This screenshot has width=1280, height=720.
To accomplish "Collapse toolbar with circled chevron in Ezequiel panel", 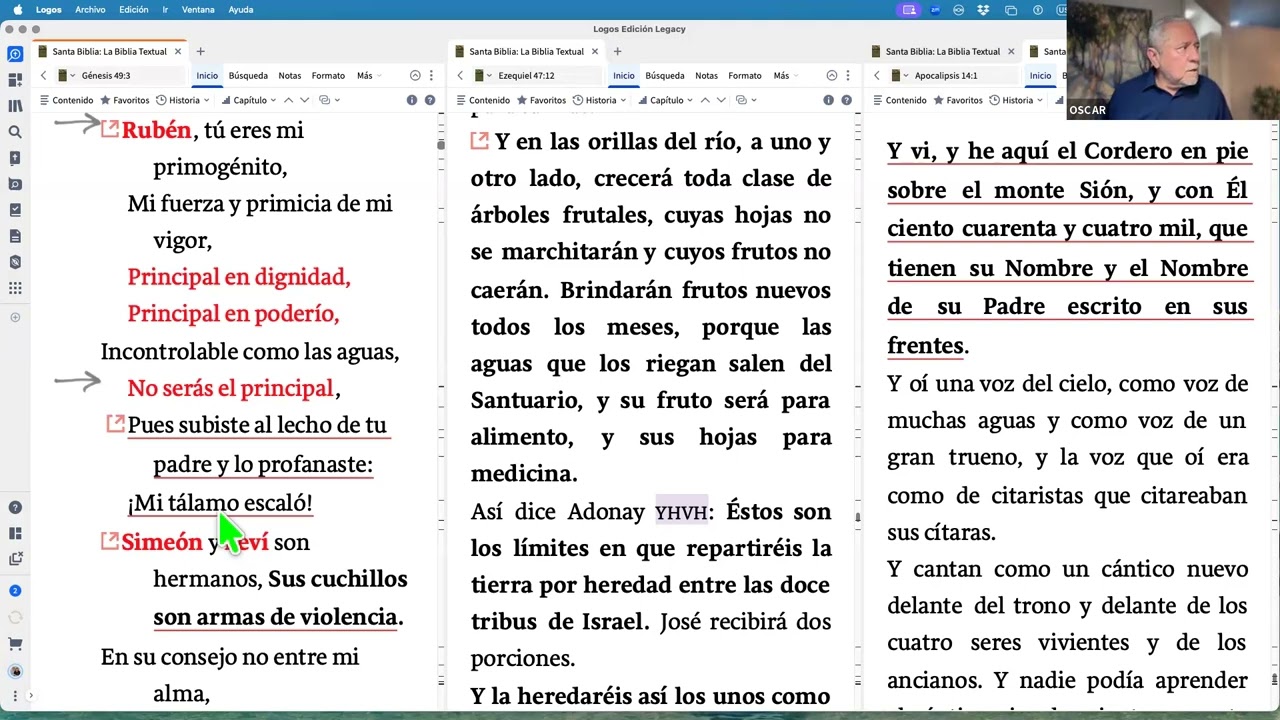I will [832, 75].
